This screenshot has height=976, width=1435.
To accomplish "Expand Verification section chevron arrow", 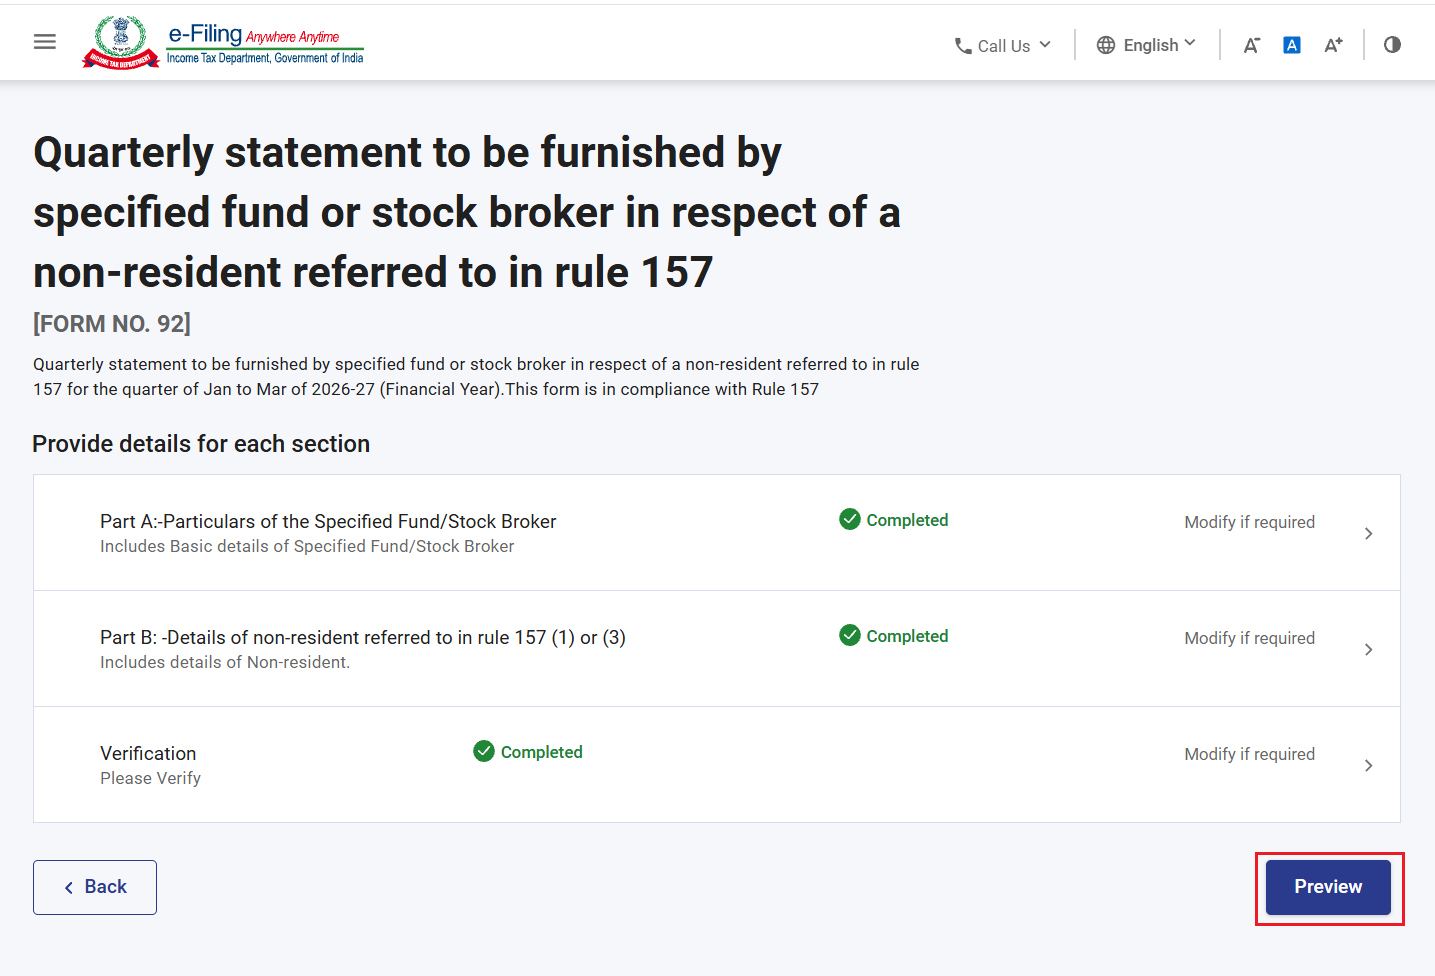I will point(1369,766).
